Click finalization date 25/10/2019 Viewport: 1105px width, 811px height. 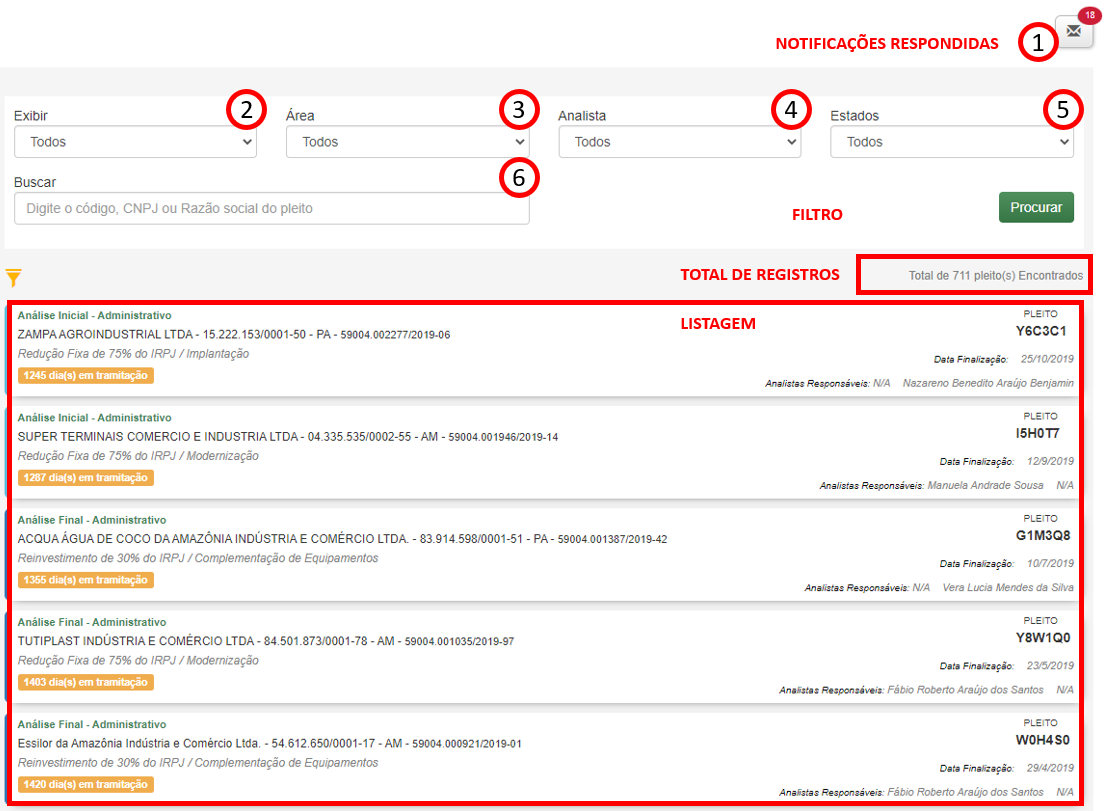1047,359
